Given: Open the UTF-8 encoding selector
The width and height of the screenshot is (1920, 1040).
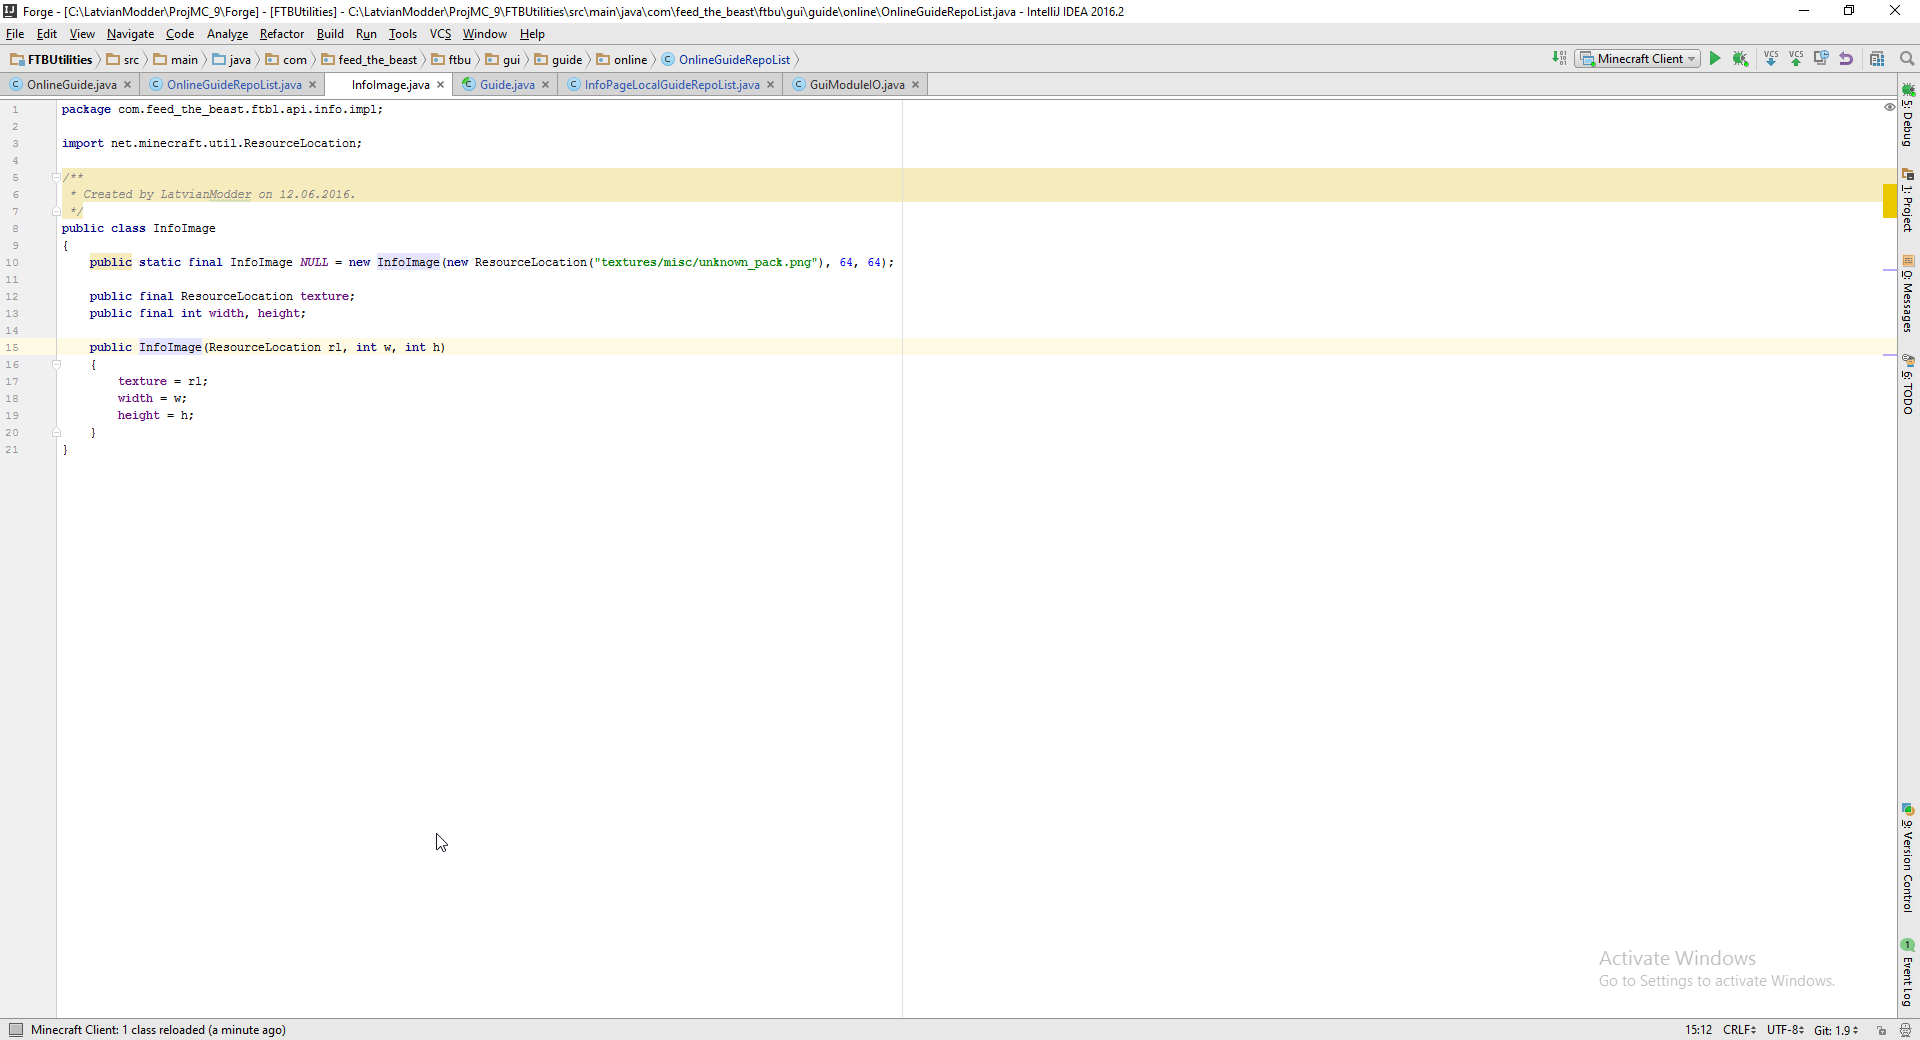Looking at the screenshot, I should pos(1784,1030).
